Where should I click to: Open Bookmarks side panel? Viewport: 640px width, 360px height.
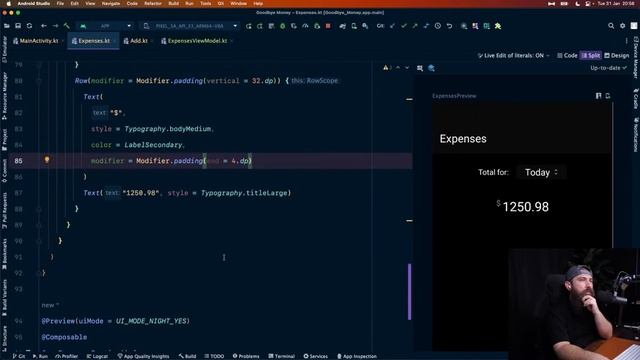pyautogui.click(x=4, y=254)
